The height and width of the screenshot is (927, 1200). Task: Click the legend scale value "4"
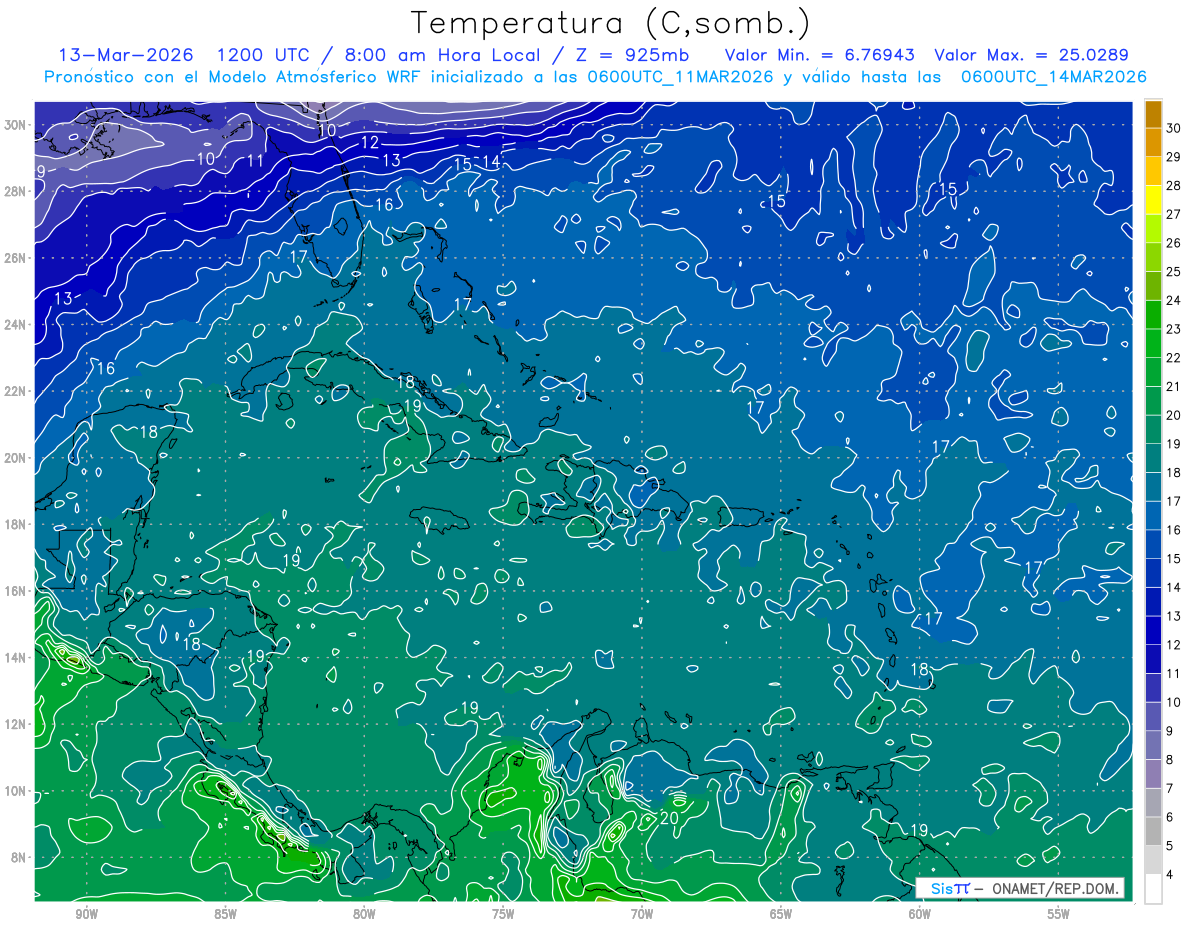point(1169,875)
